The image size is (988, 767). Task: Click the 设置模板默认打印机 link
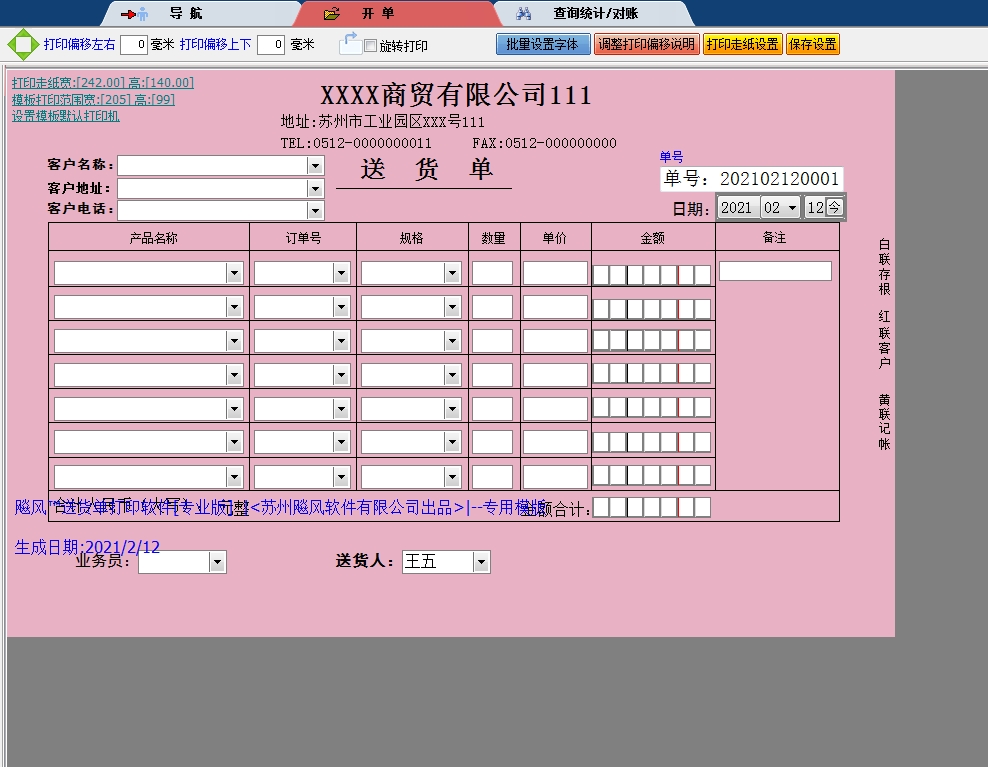click(x=66, y=116)
